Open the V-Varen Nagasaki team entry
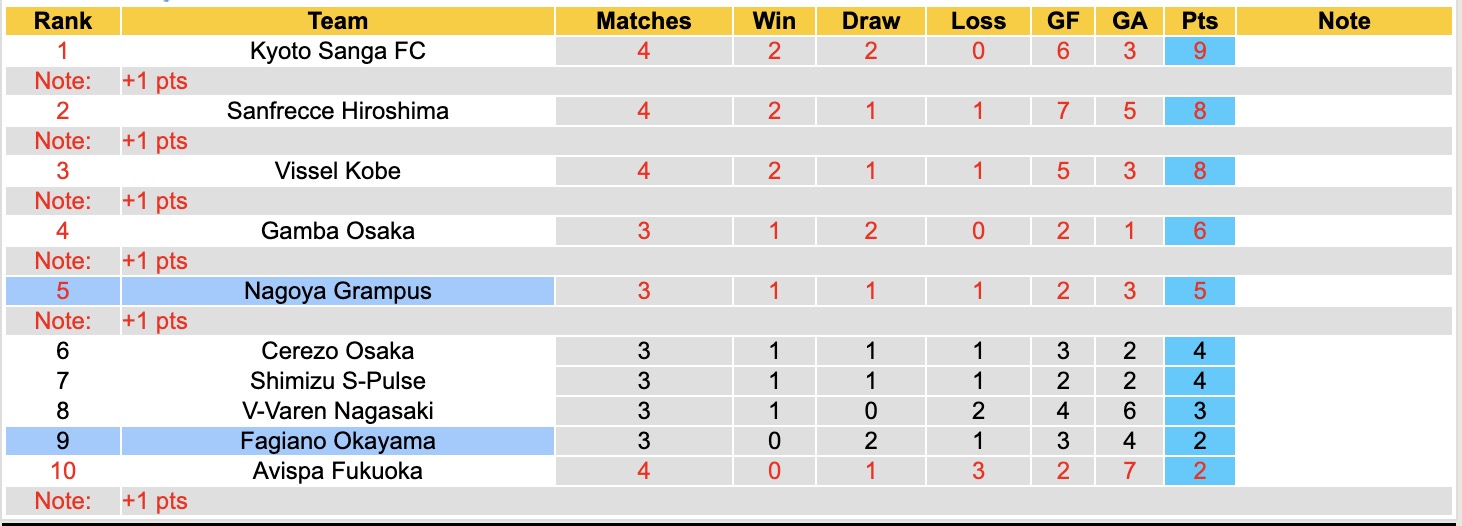1462x526 pixels. tap(338, 411)
